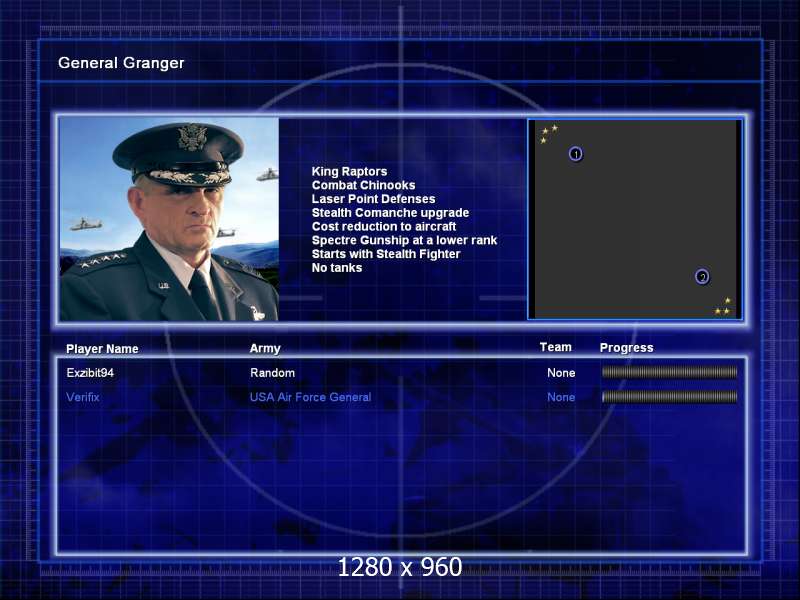Select the Player Name column header

(x=102, y=349)
